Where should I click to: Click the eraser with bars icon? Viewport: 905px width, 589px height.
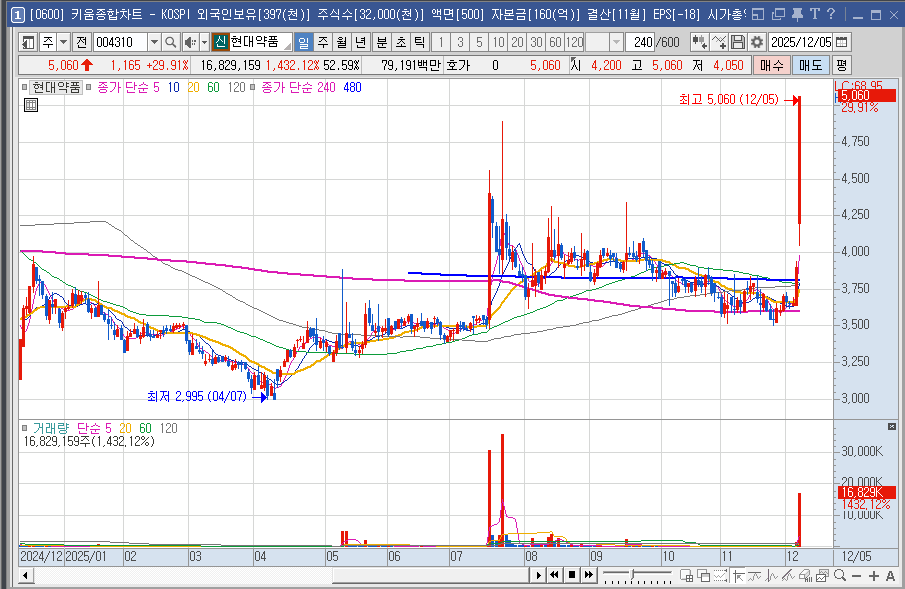pyautogui.click(x=805, y=575)
